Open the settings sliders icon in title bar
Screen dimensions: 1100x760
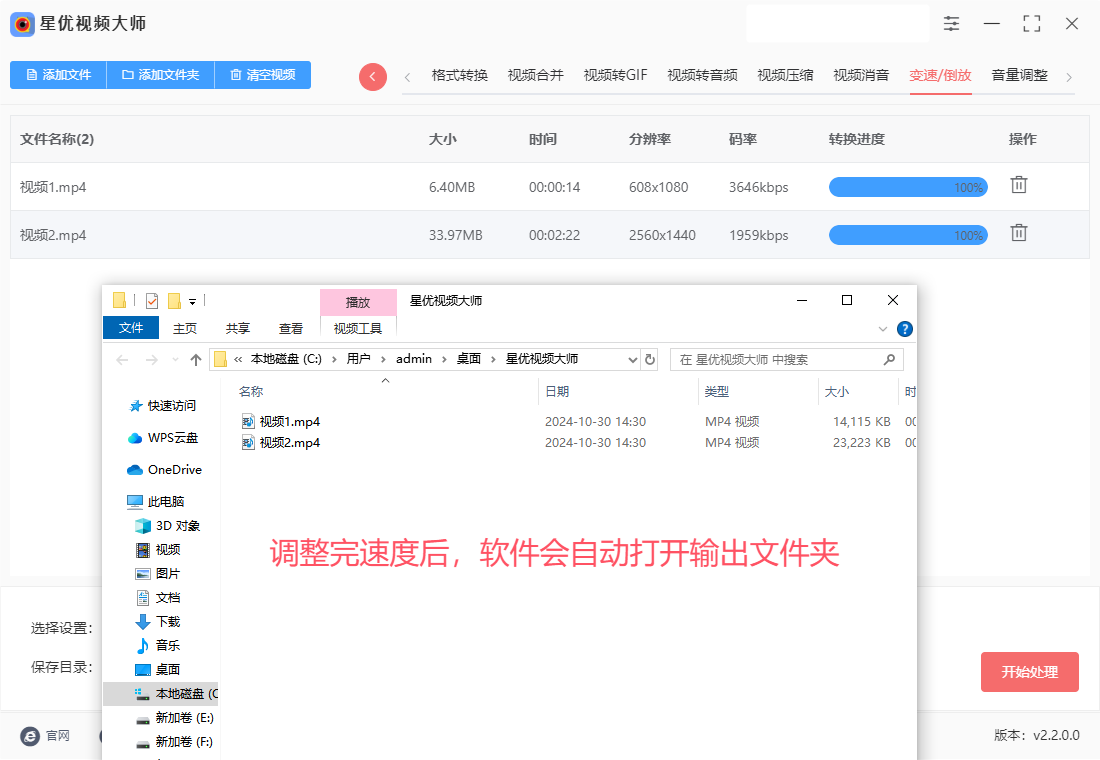(951, 24)
